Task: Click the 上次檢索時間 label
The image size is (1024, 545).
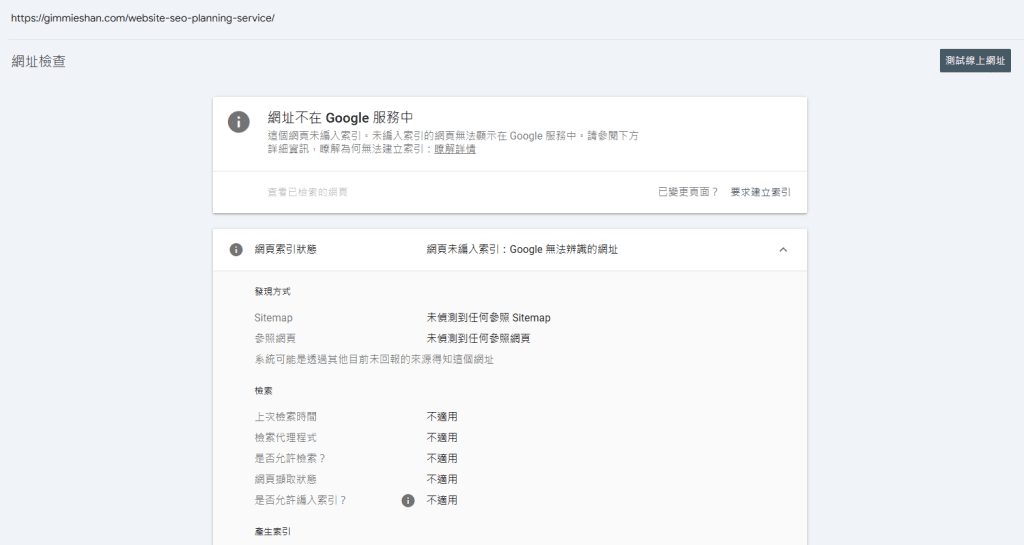Action: click(285, 416)
